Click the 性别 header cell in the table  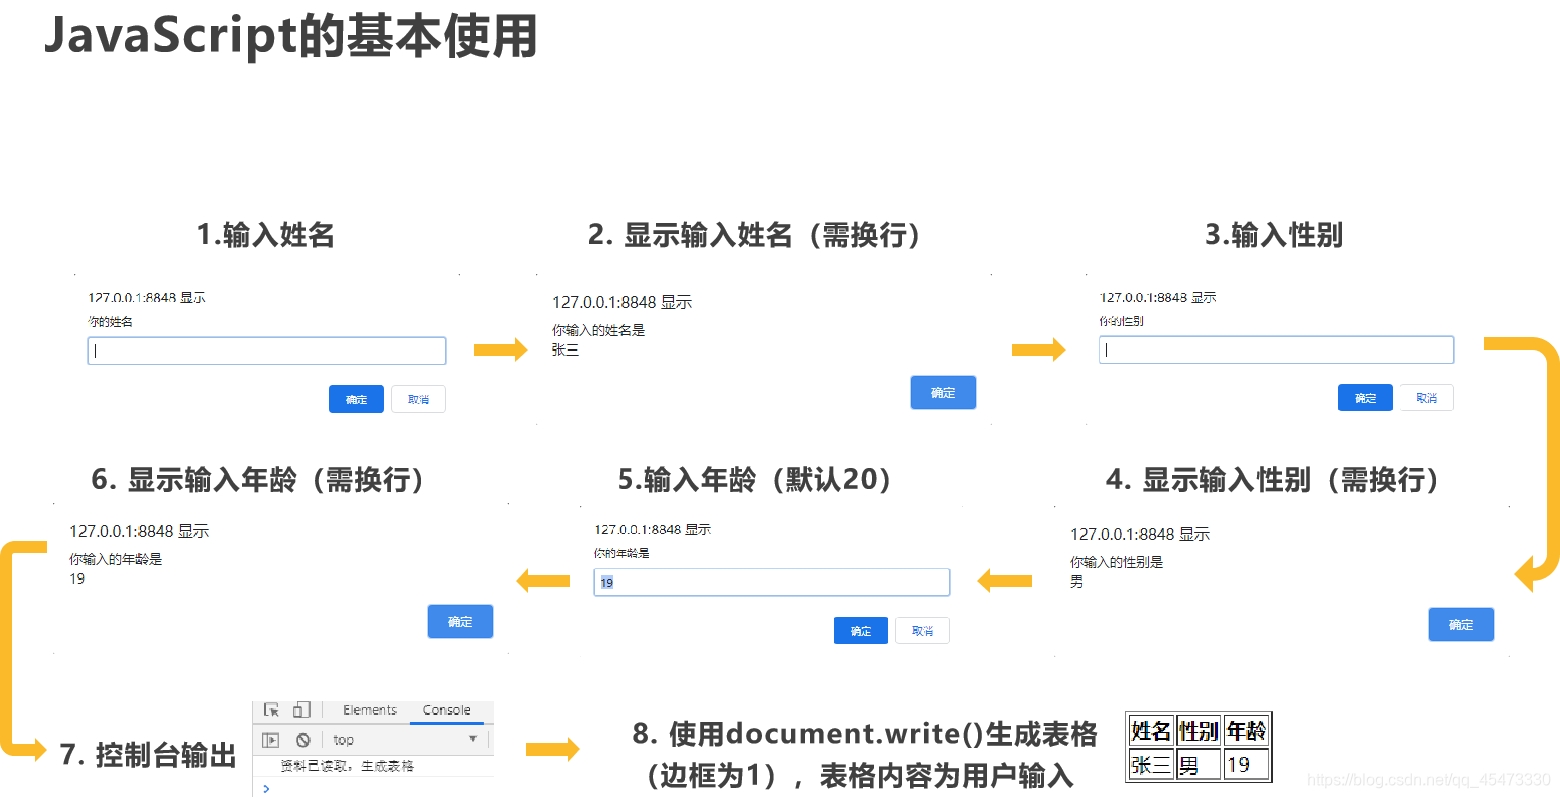tap(1198, 731)
